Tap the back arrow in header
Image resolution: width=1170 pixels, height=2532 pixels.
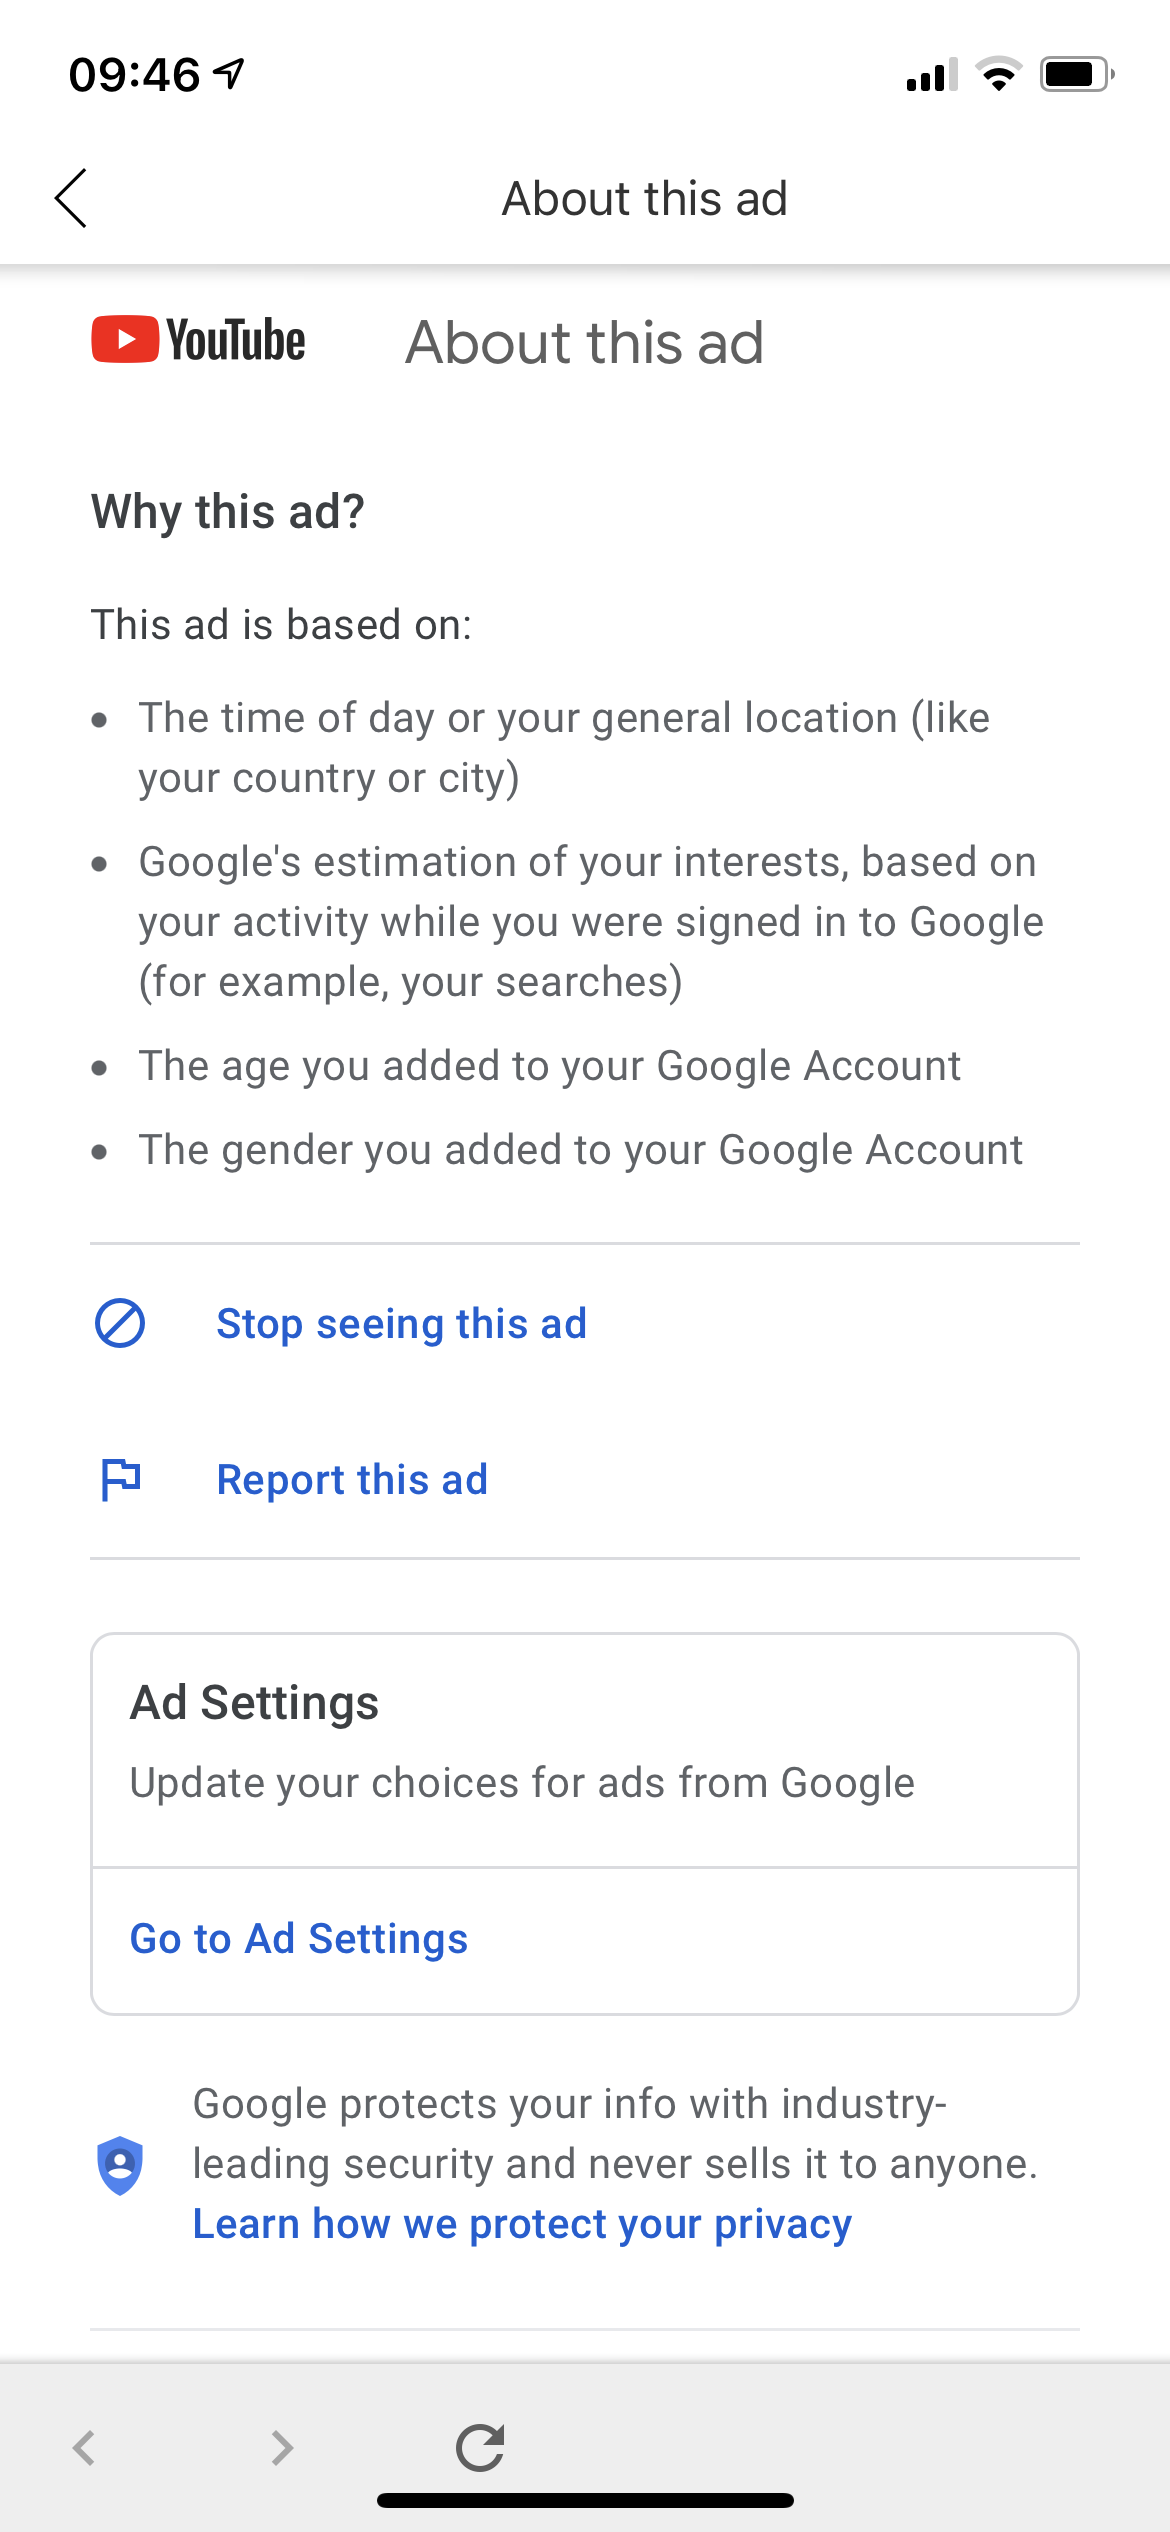(70, 198)
